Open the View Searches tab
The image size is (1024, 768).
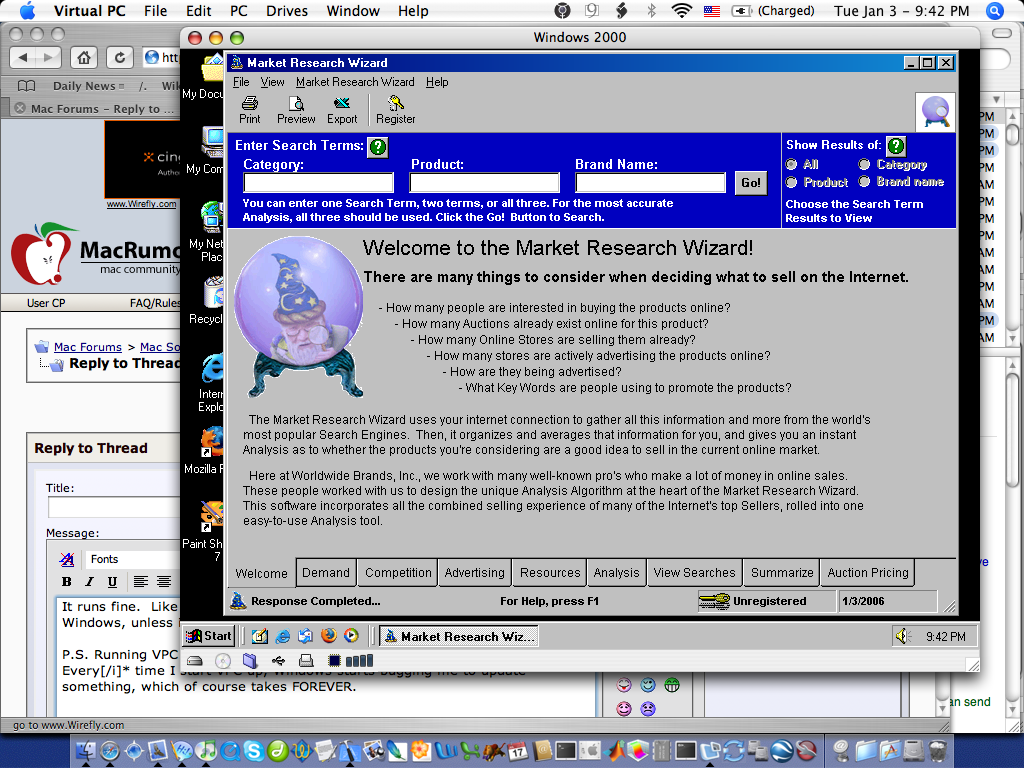point(694,573)
